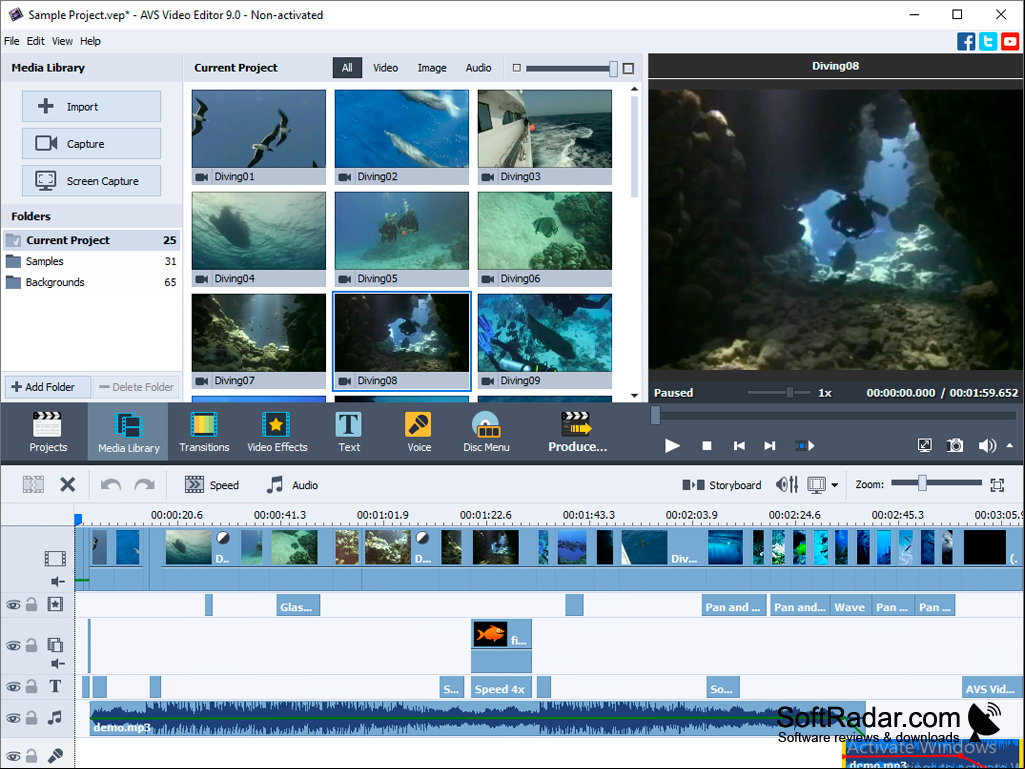This screenshot has width=1025, height=769.
Task: Mute the main video track audio
Action: [58, 581]
